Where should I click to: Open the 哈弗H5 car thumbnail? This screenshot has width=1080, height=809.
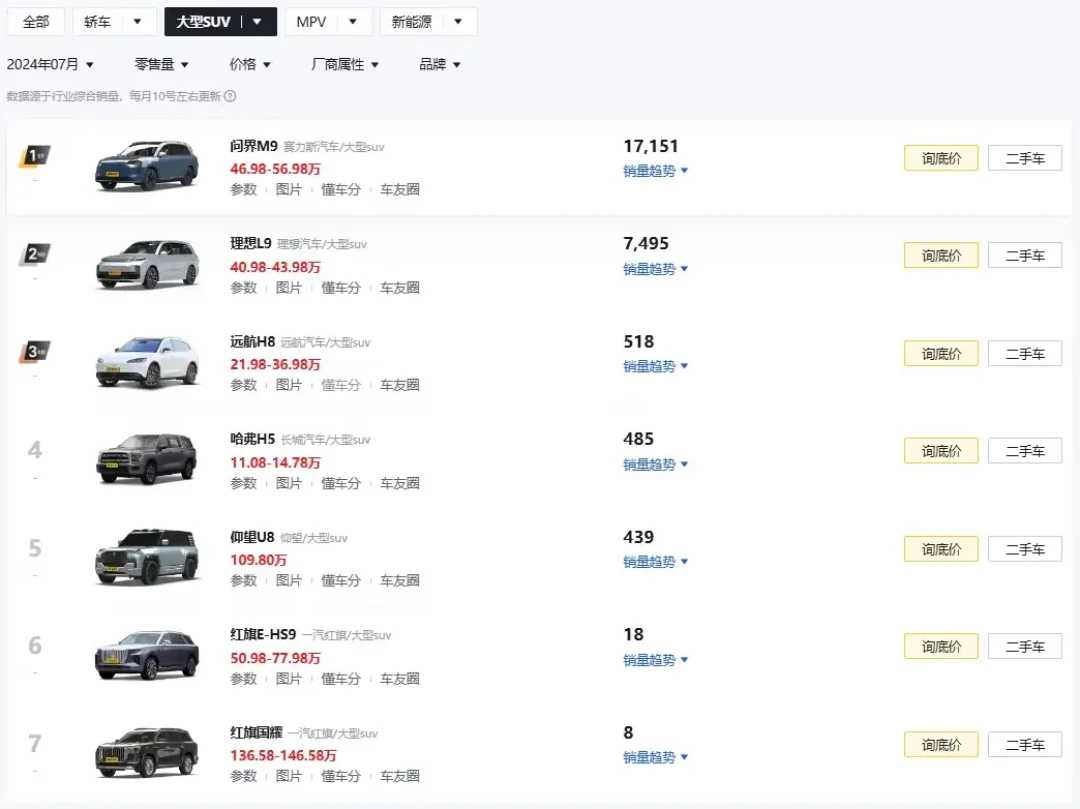147,459
